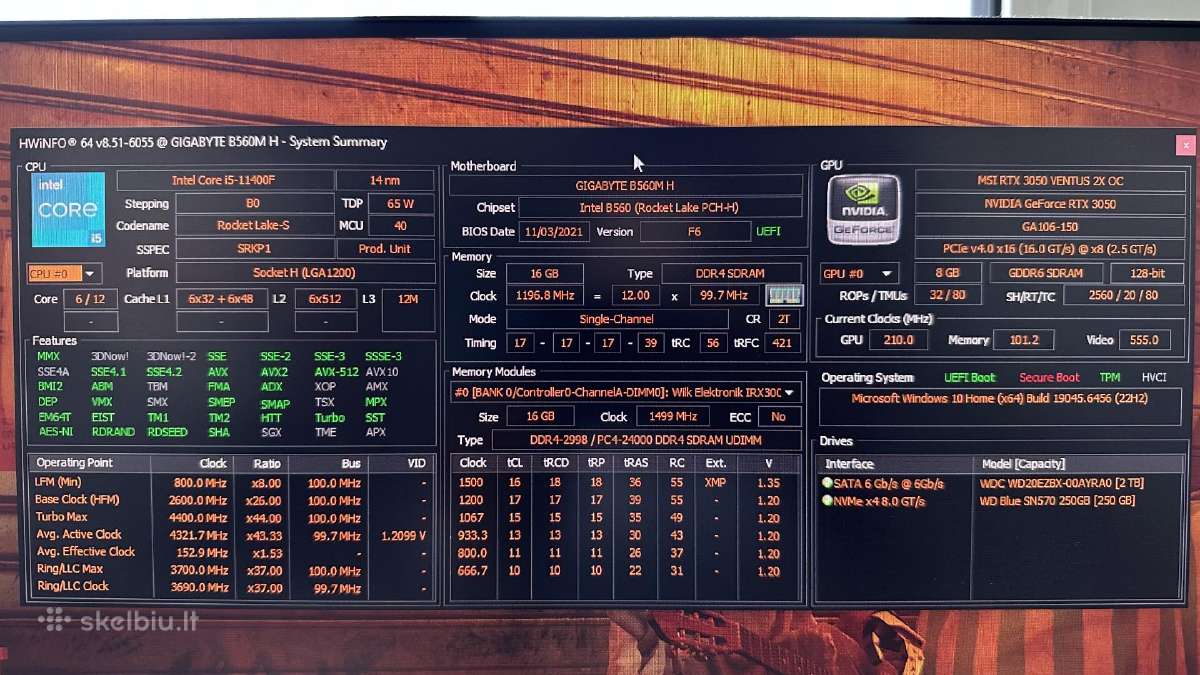Click the tRCD column header
Screen dimensions: 1200x675
[x=555, y=463]
